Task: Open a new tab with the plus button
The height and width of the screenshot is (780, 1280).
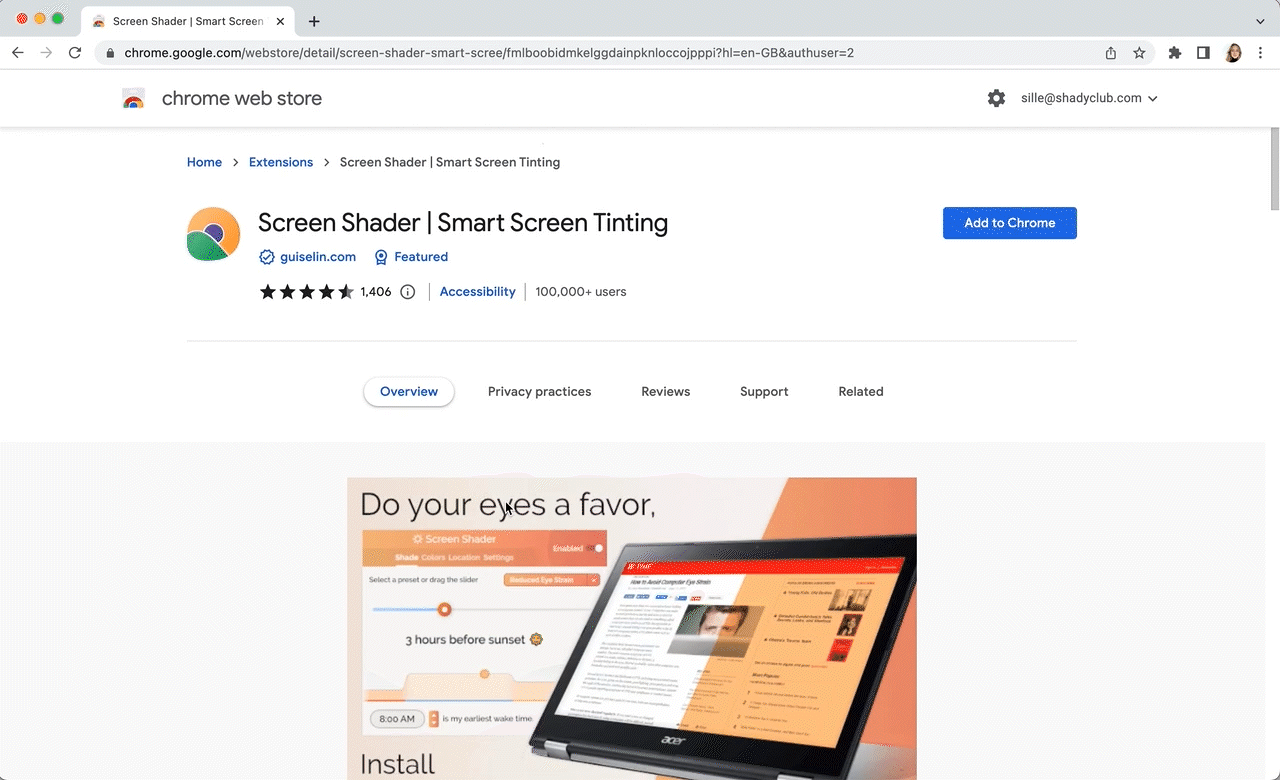Action: [x=314, y=21]
